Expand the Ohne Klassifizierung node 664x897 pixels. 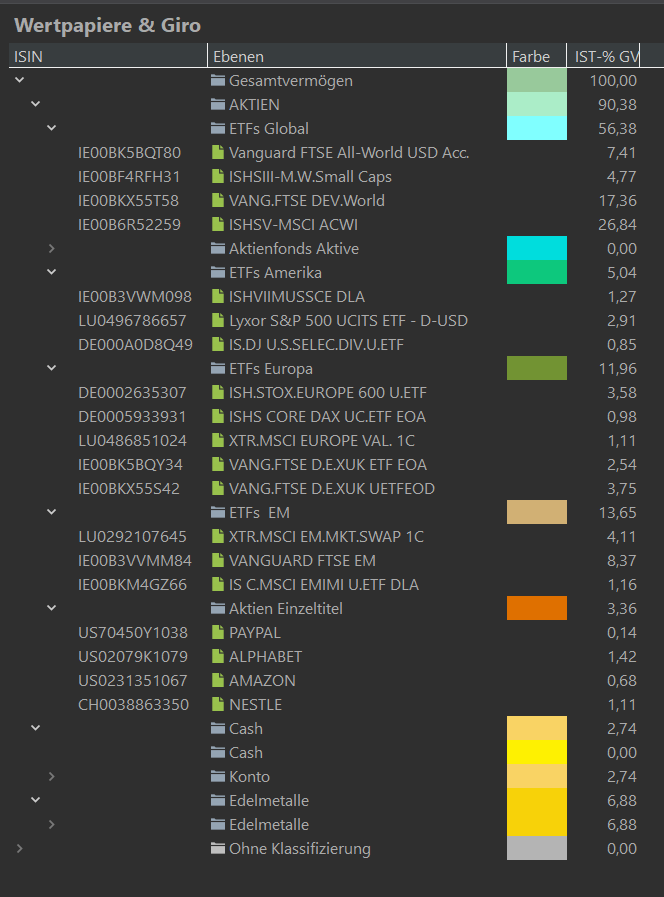(19, 848)
